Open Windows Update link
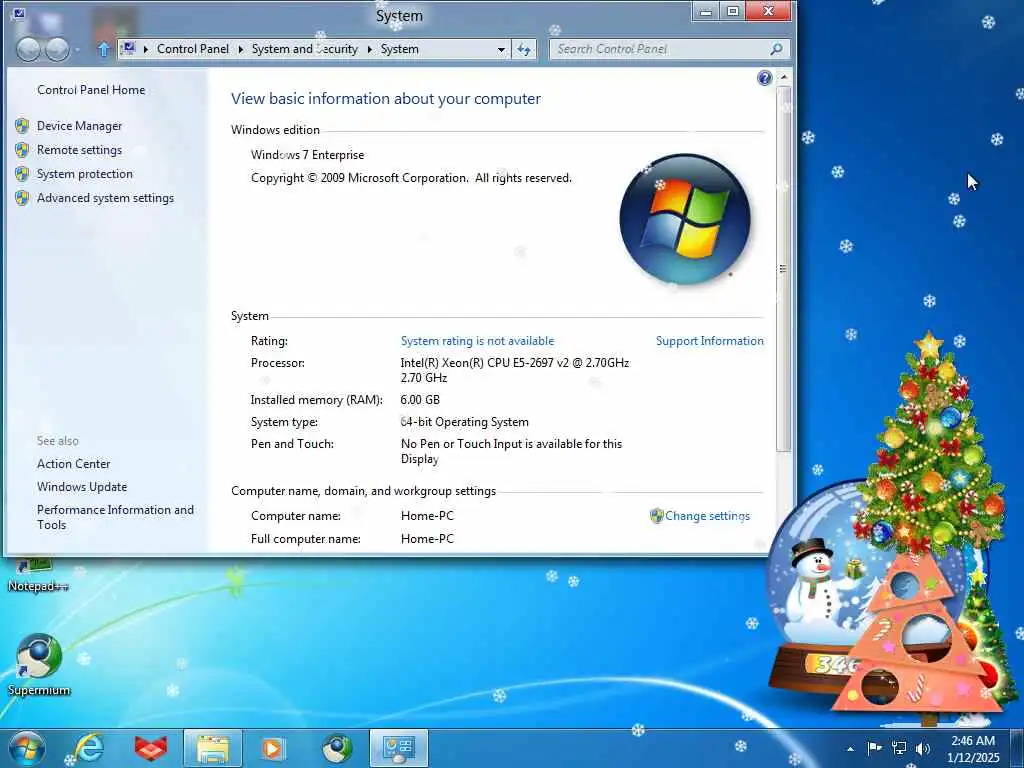 [82, 487]
